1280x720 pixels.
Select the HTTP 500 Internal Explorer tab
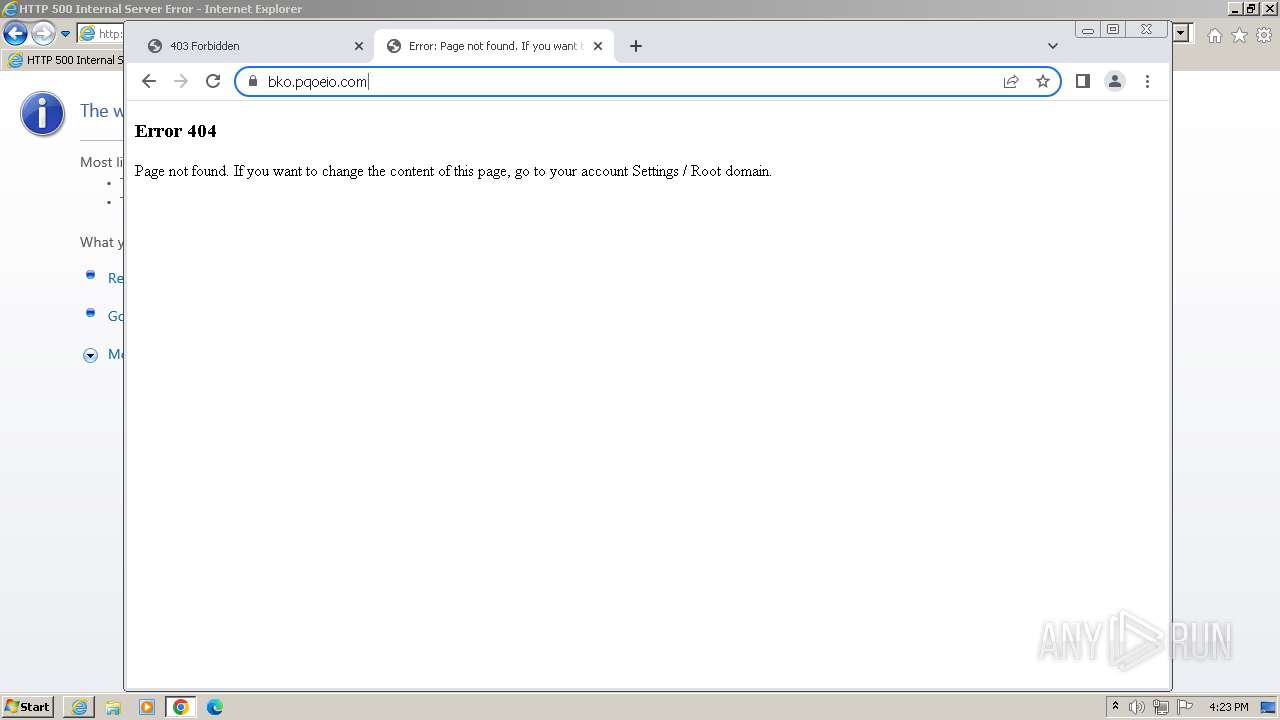tap(62, 60)
